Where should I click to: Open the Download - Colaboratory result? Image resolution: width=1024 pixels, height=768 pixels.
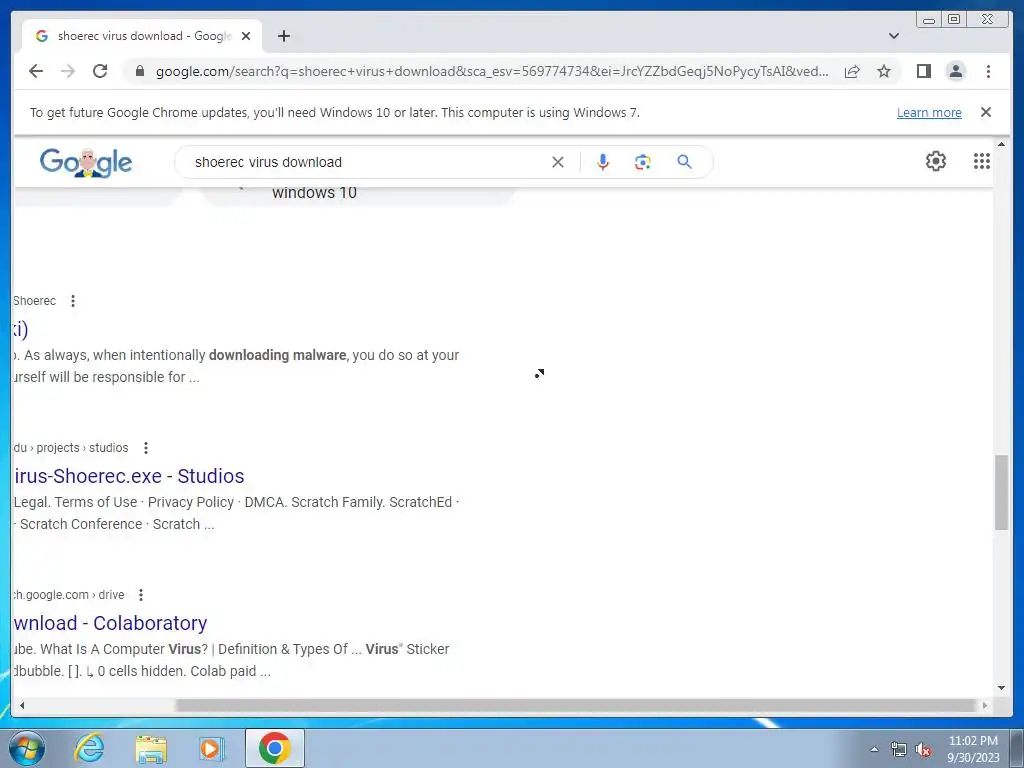tap(110, 623)
